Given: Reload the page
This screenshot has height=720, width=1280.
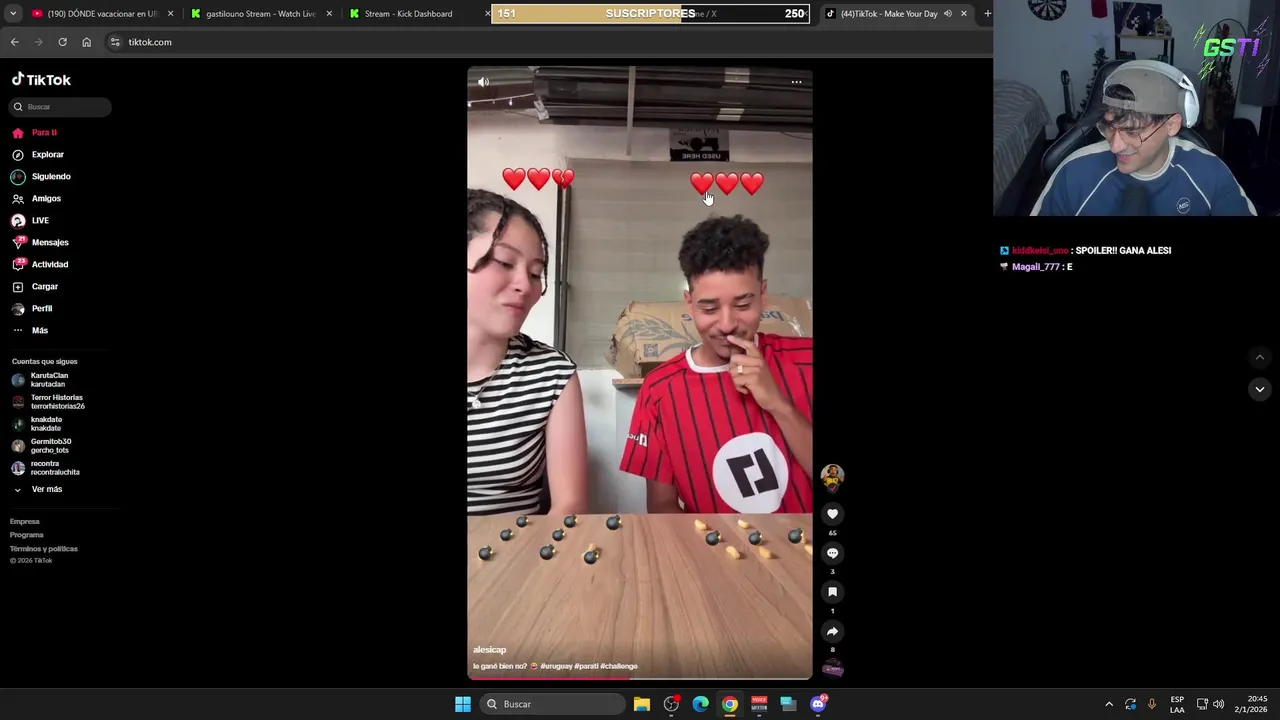Looking at the screenshot, I should click(62, 42).
